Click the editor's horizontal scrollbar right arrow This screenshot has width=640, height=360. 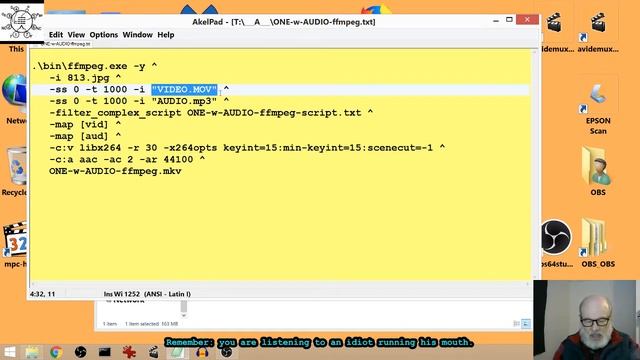coord(527,284)
